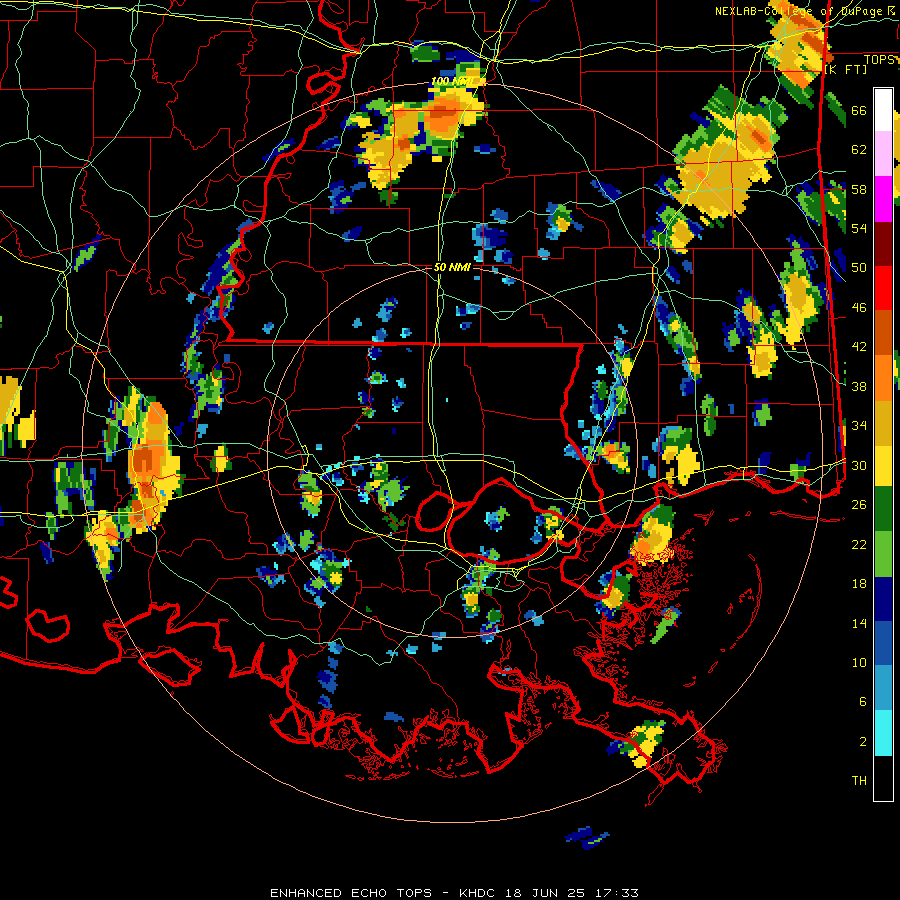The width and height of the screenshot is (900, 900).
Task: Select the bright yellow legend swatch
Action: [883, 465]
